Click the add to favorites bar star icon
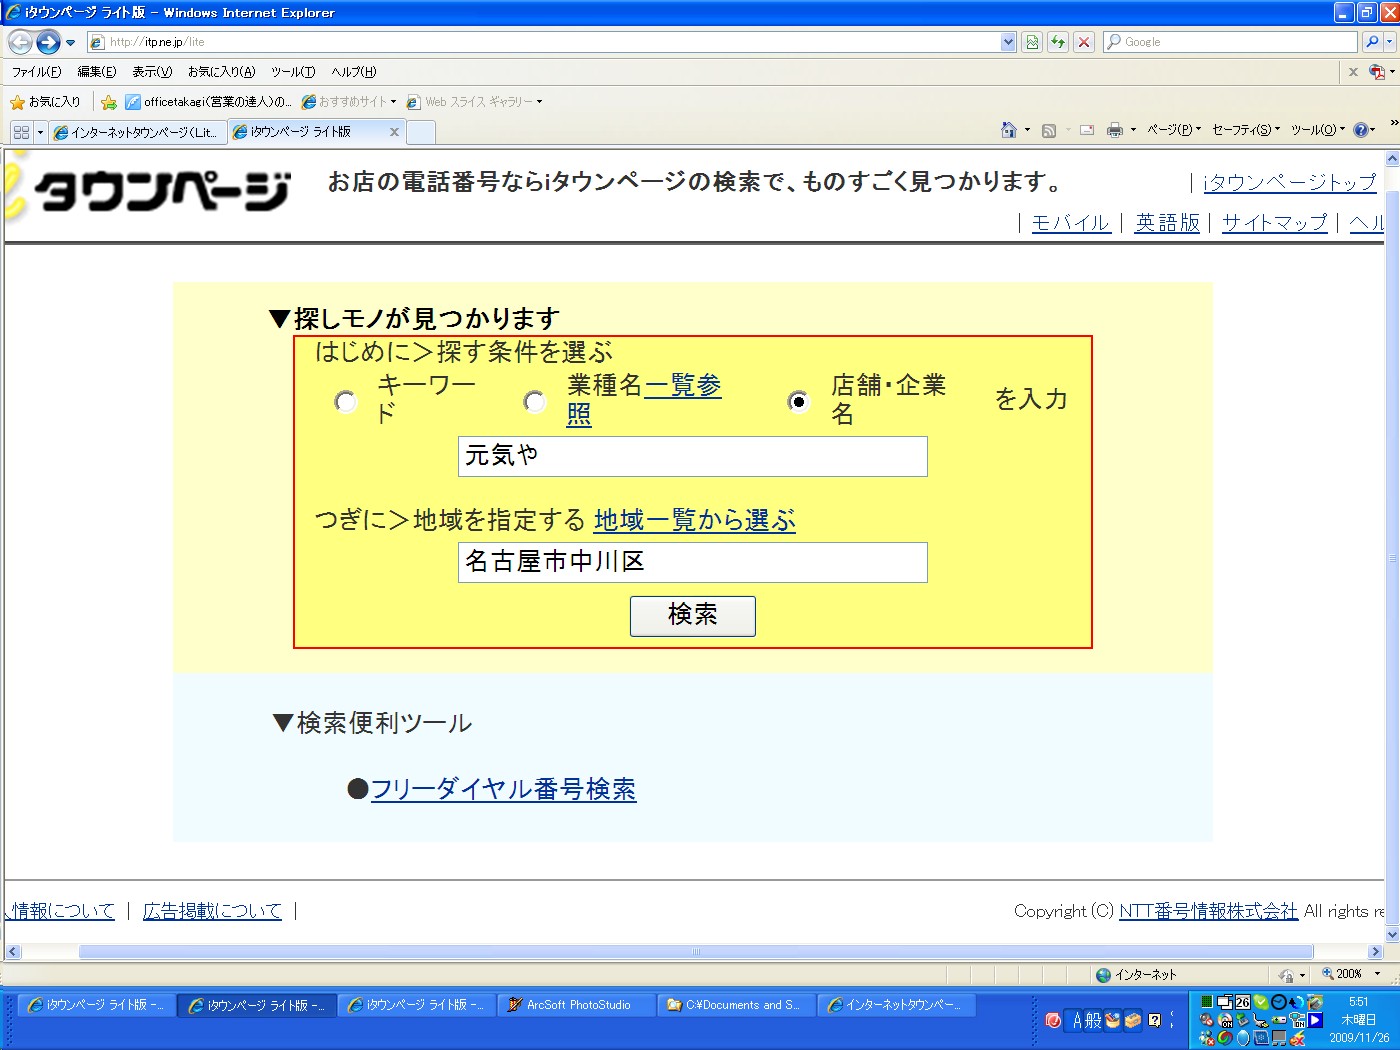 click(109, 102)
